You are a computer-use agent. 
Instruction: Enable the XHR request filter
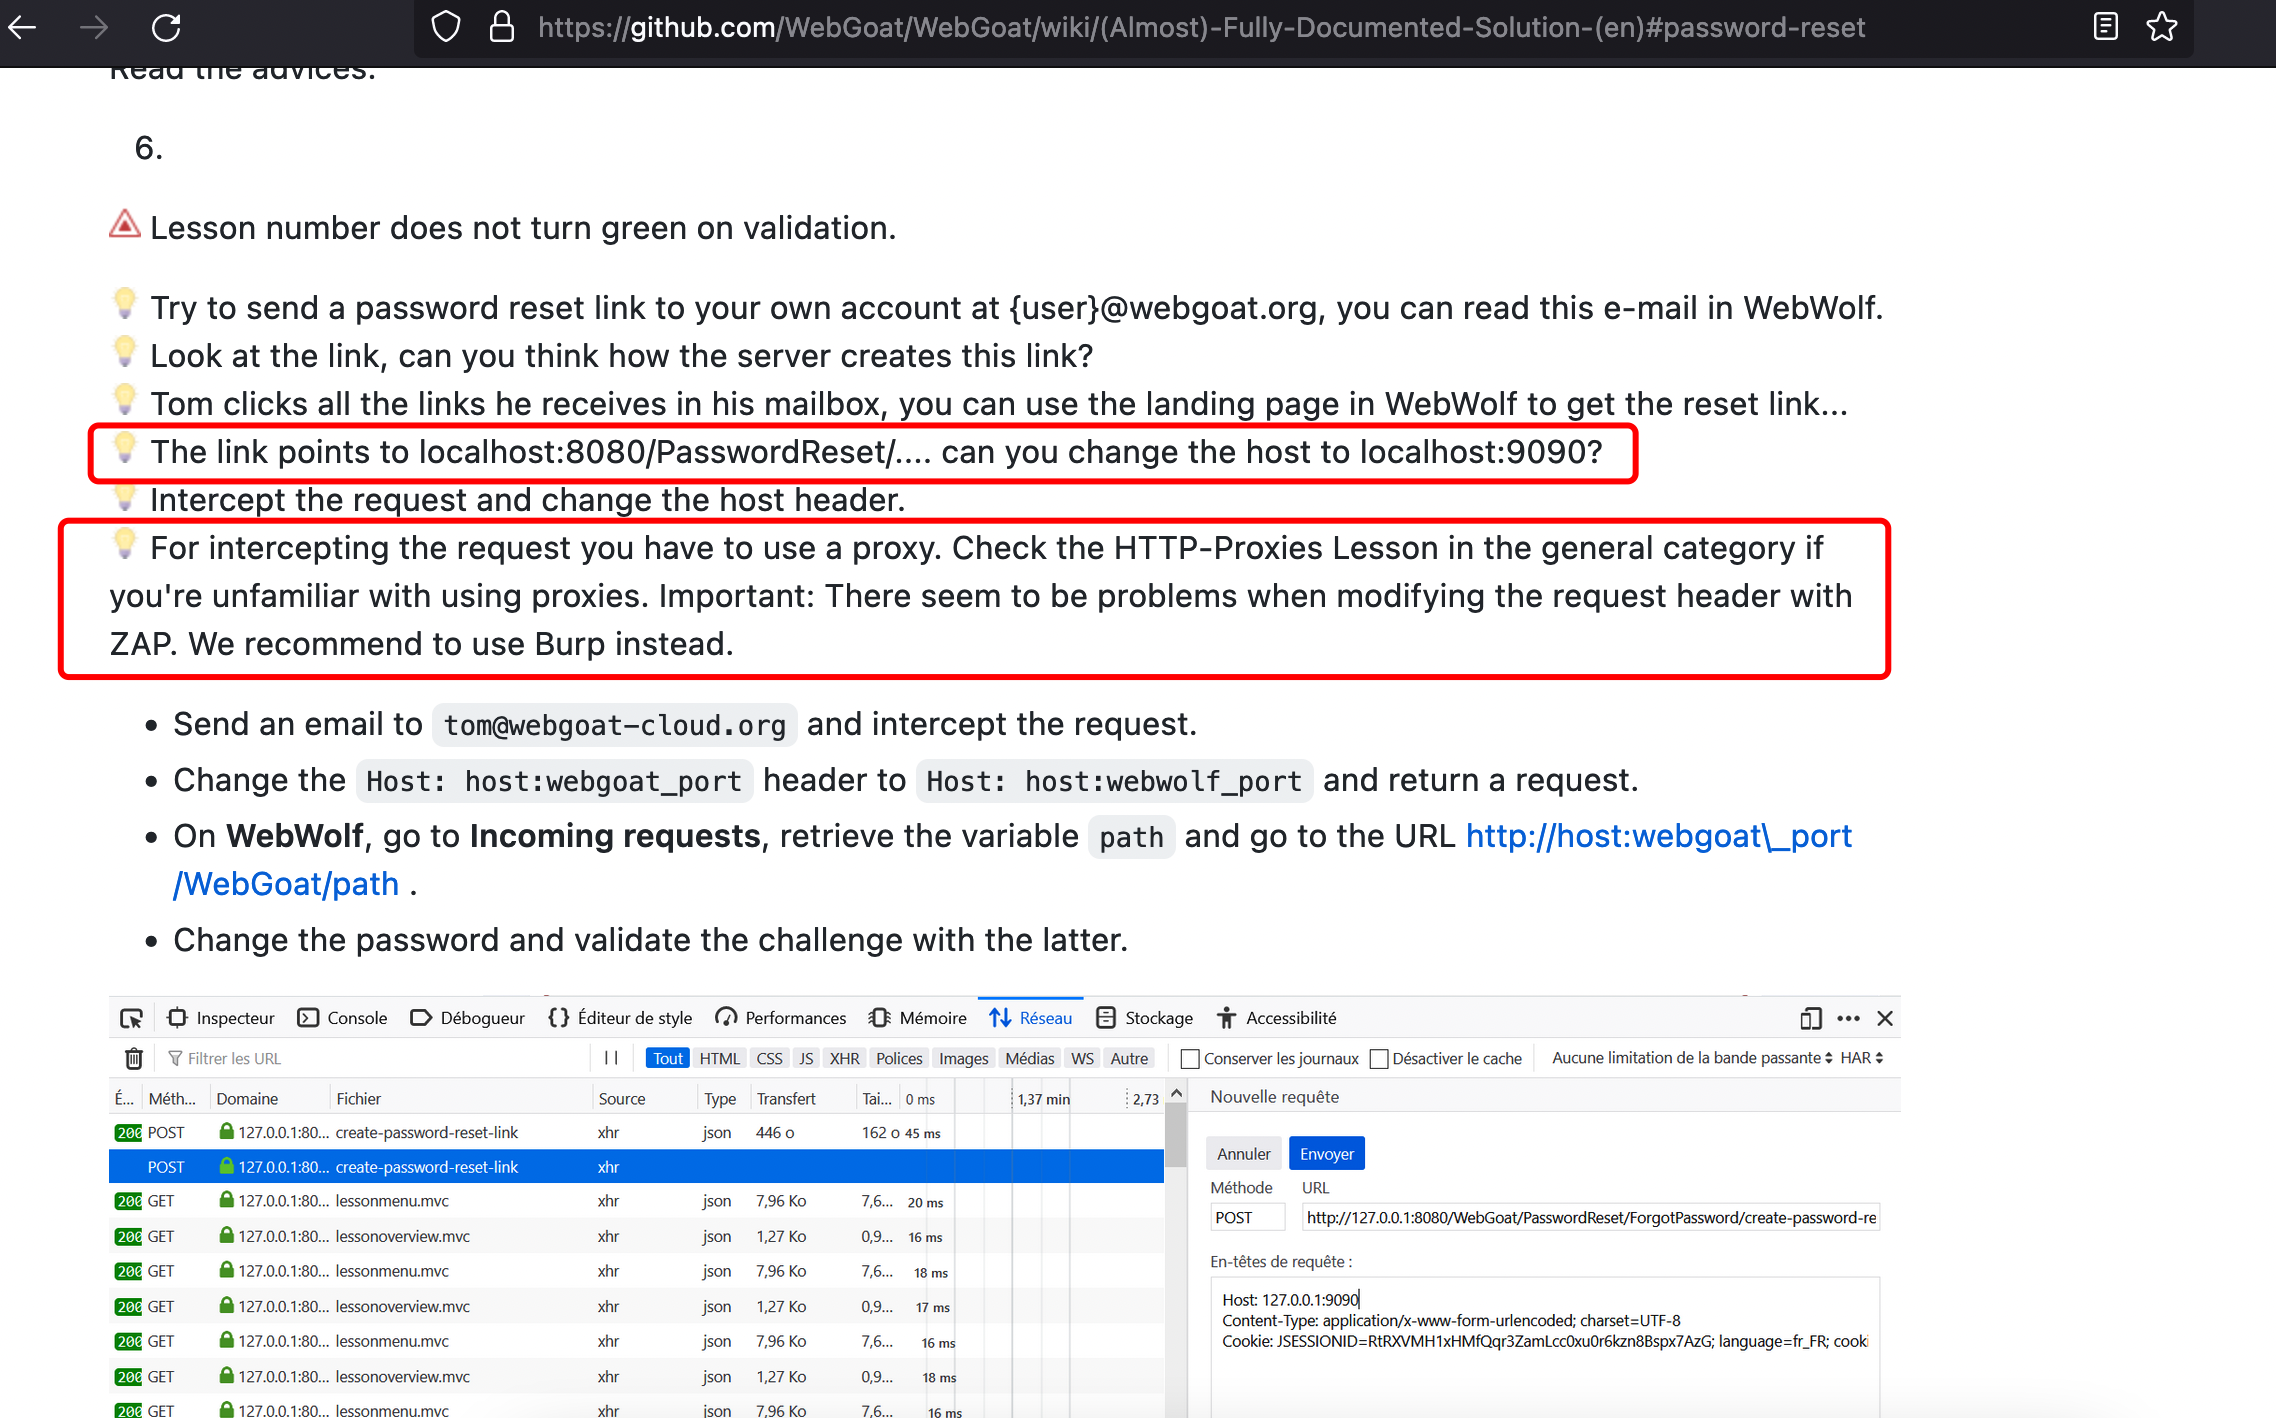click(845, 1058)
